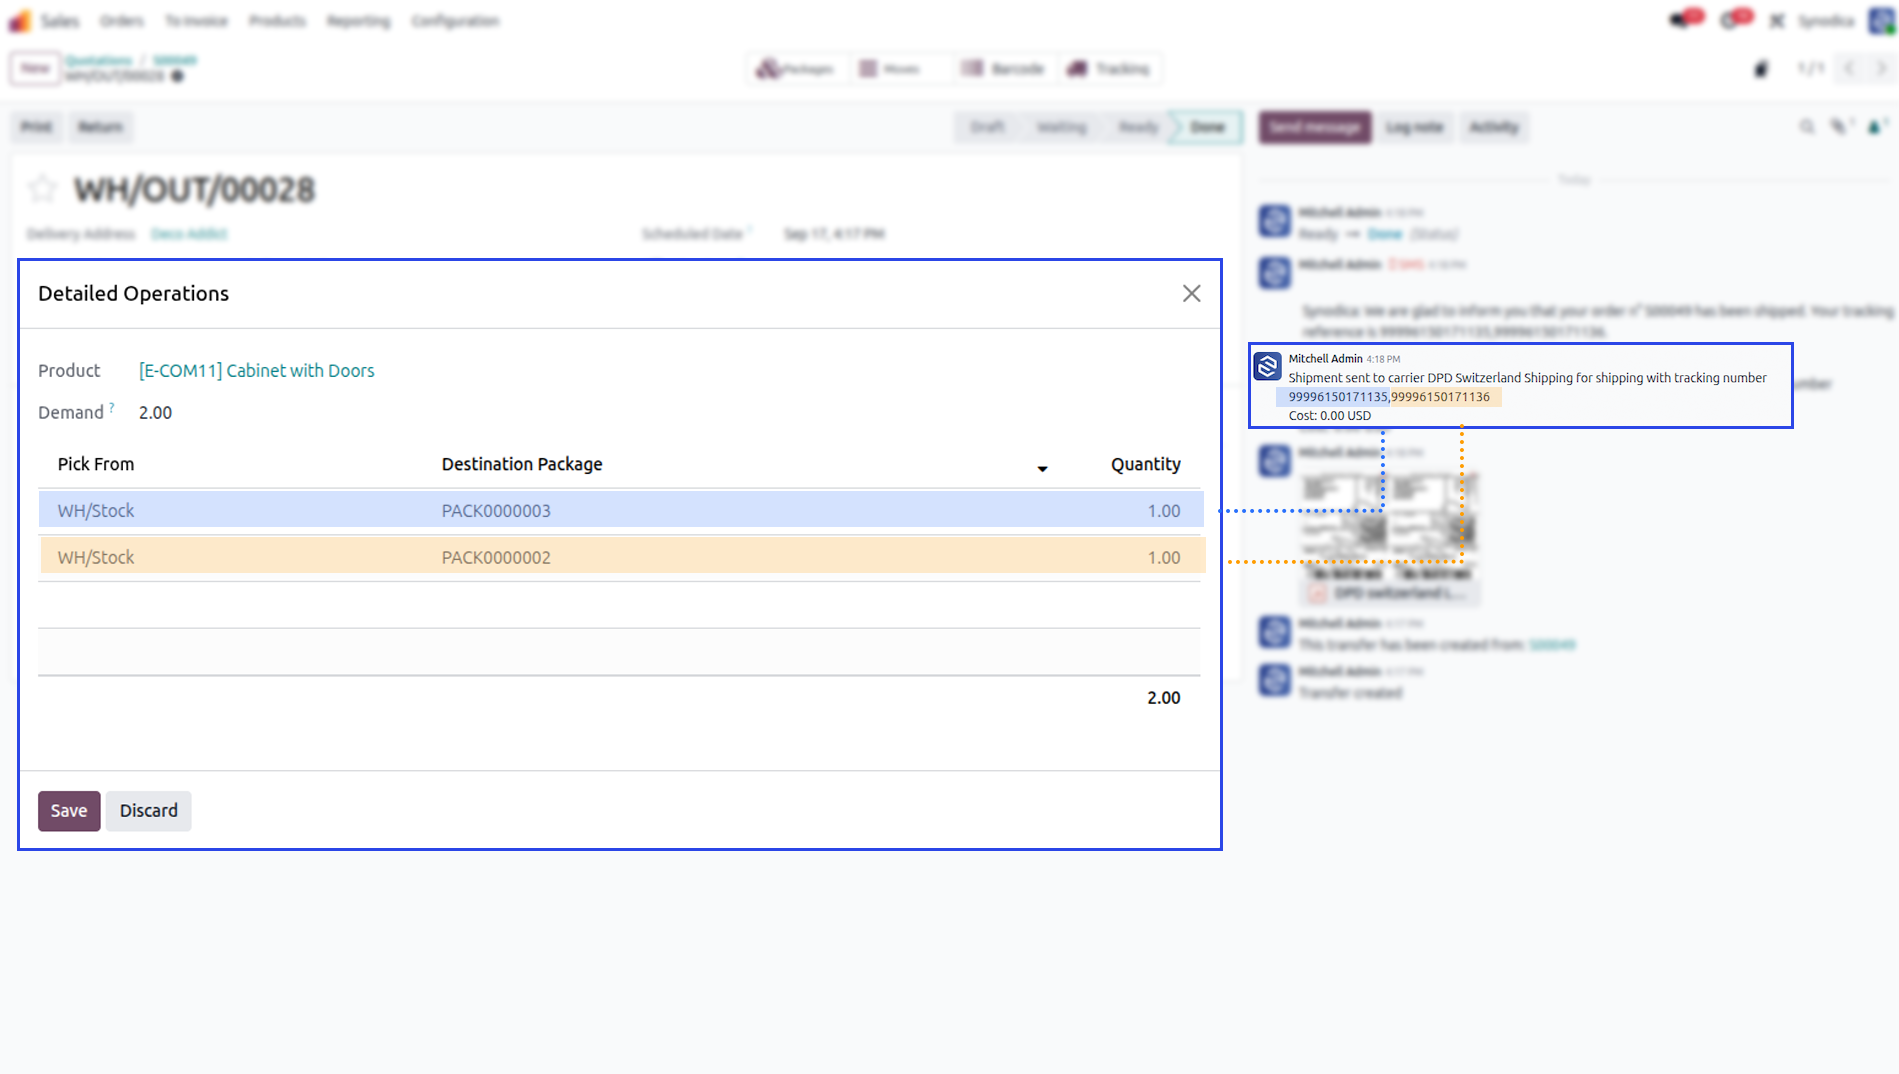Select the PACK0000003 row
Viewport: 1899px width, 1074px height.
click(621, 510)
